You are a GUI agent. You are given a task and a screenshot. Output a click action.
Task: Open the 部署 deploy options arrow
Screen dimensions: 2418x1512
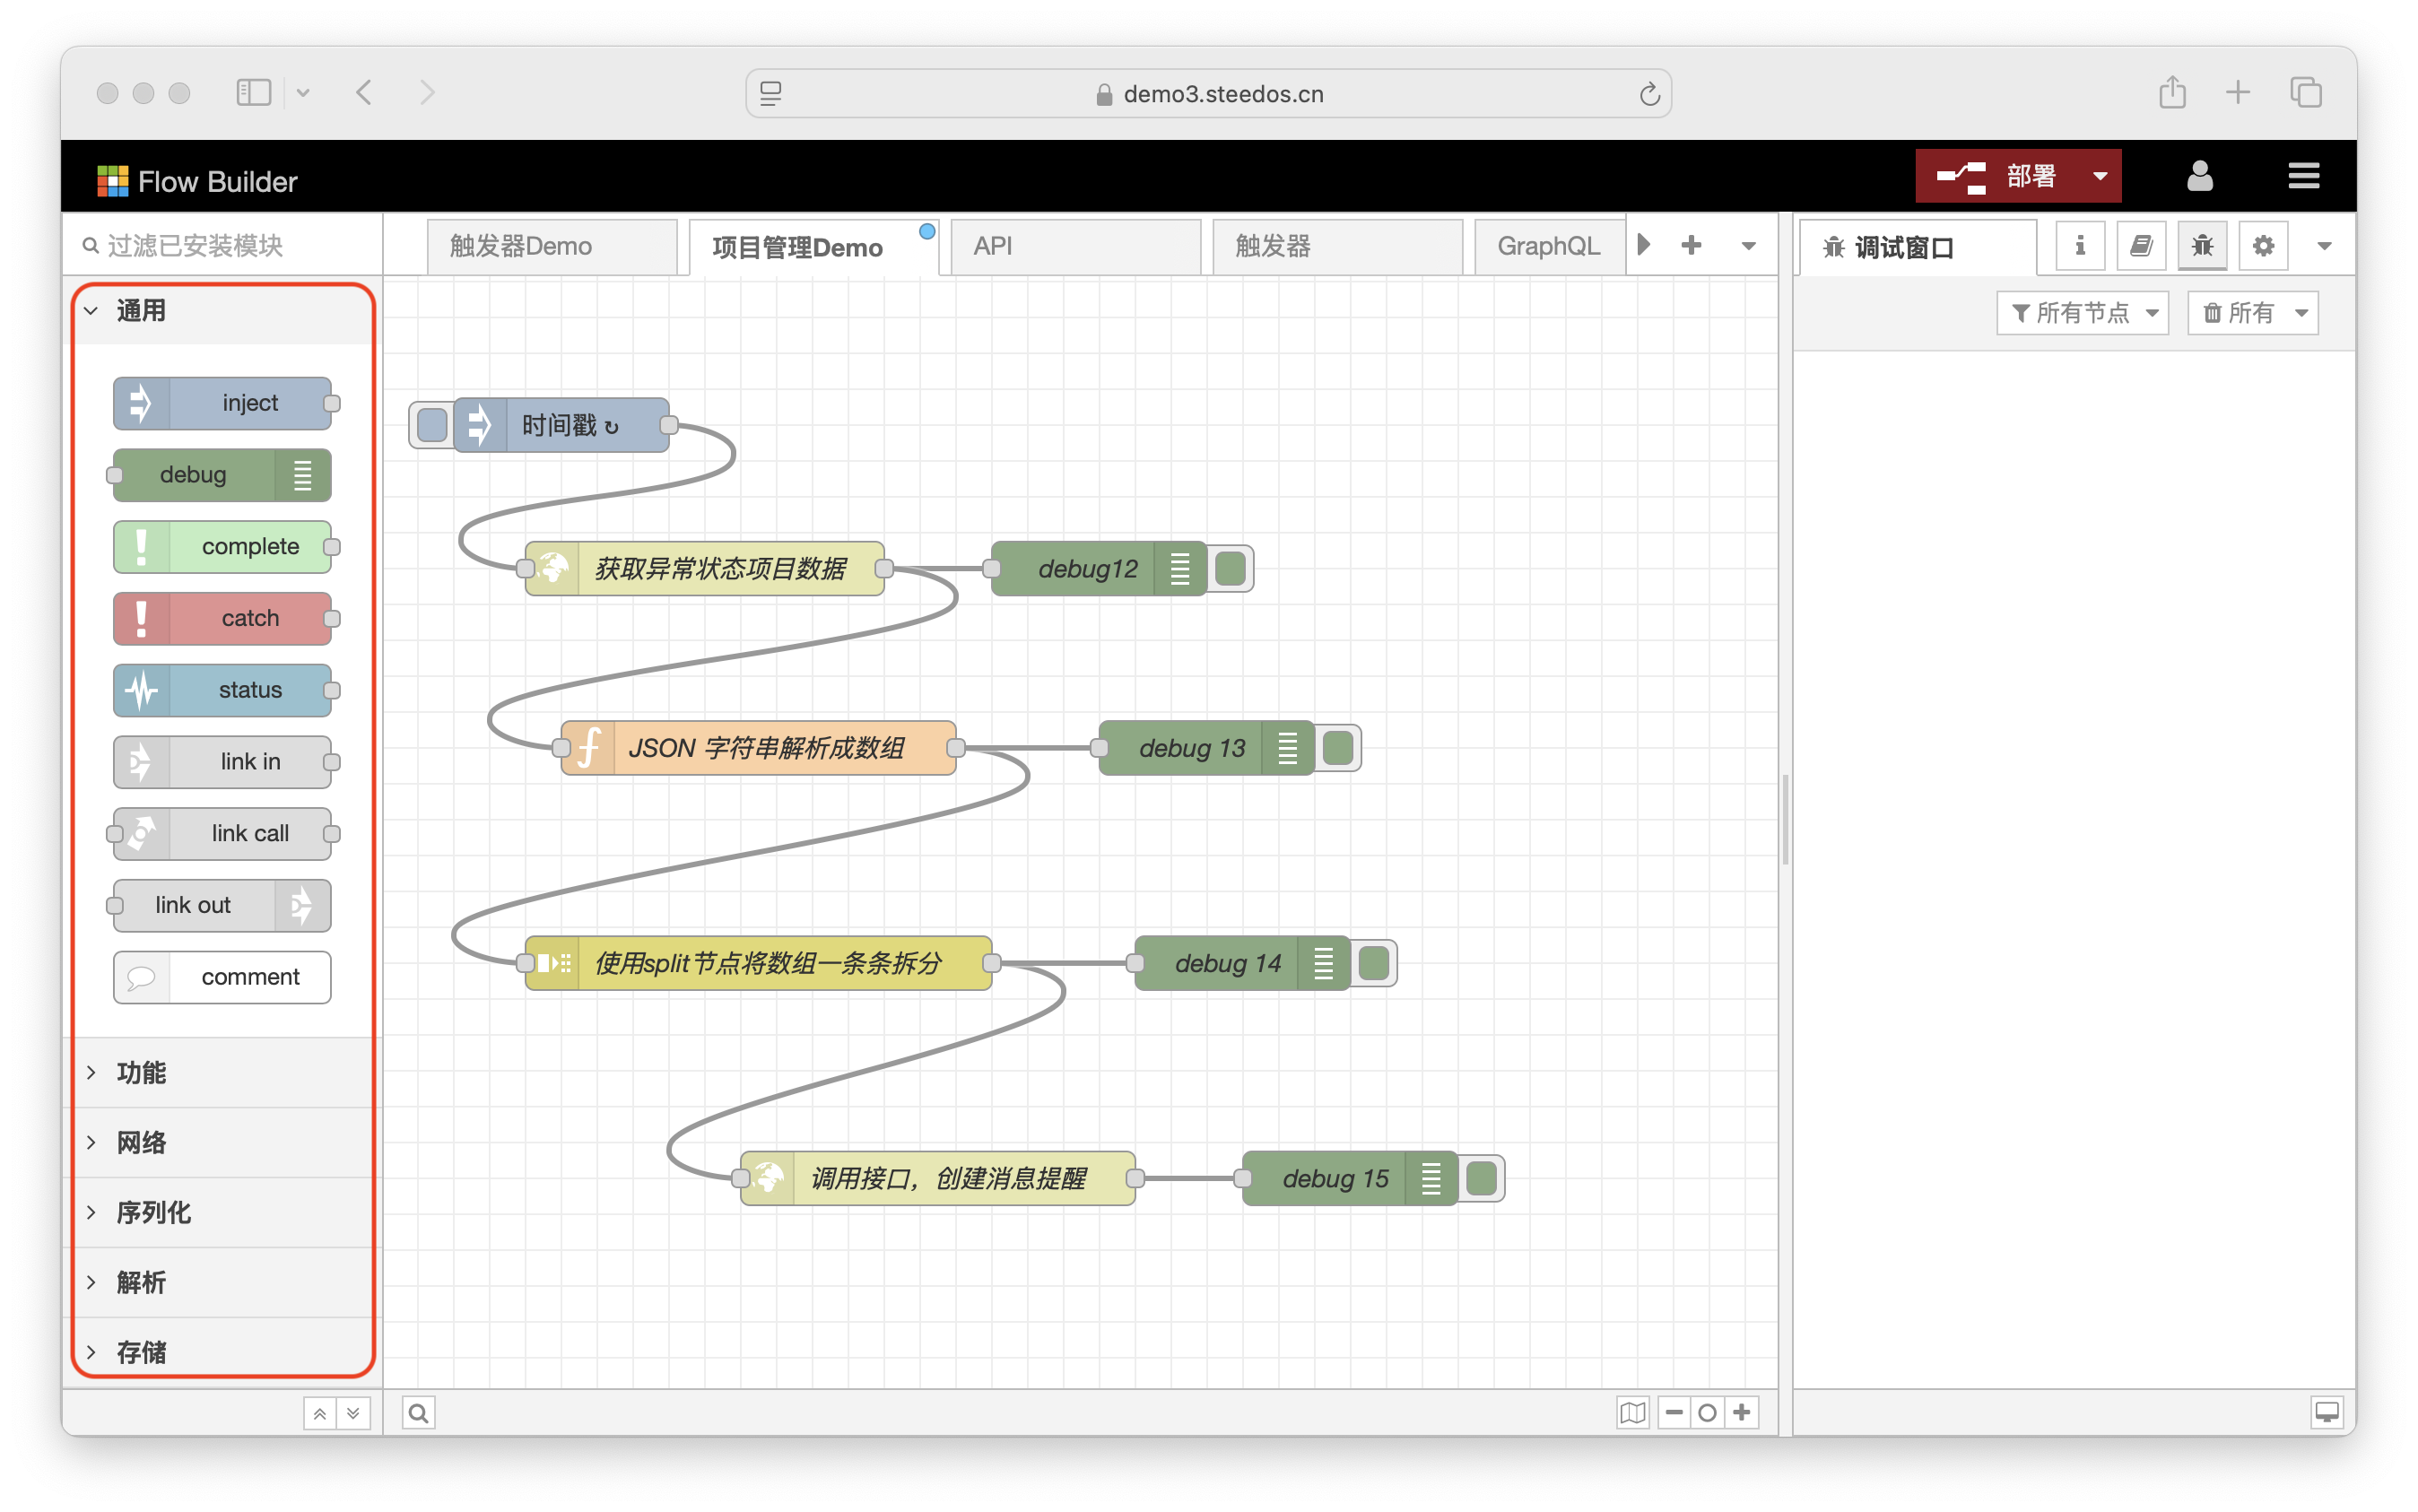(x=2100, y=176)
